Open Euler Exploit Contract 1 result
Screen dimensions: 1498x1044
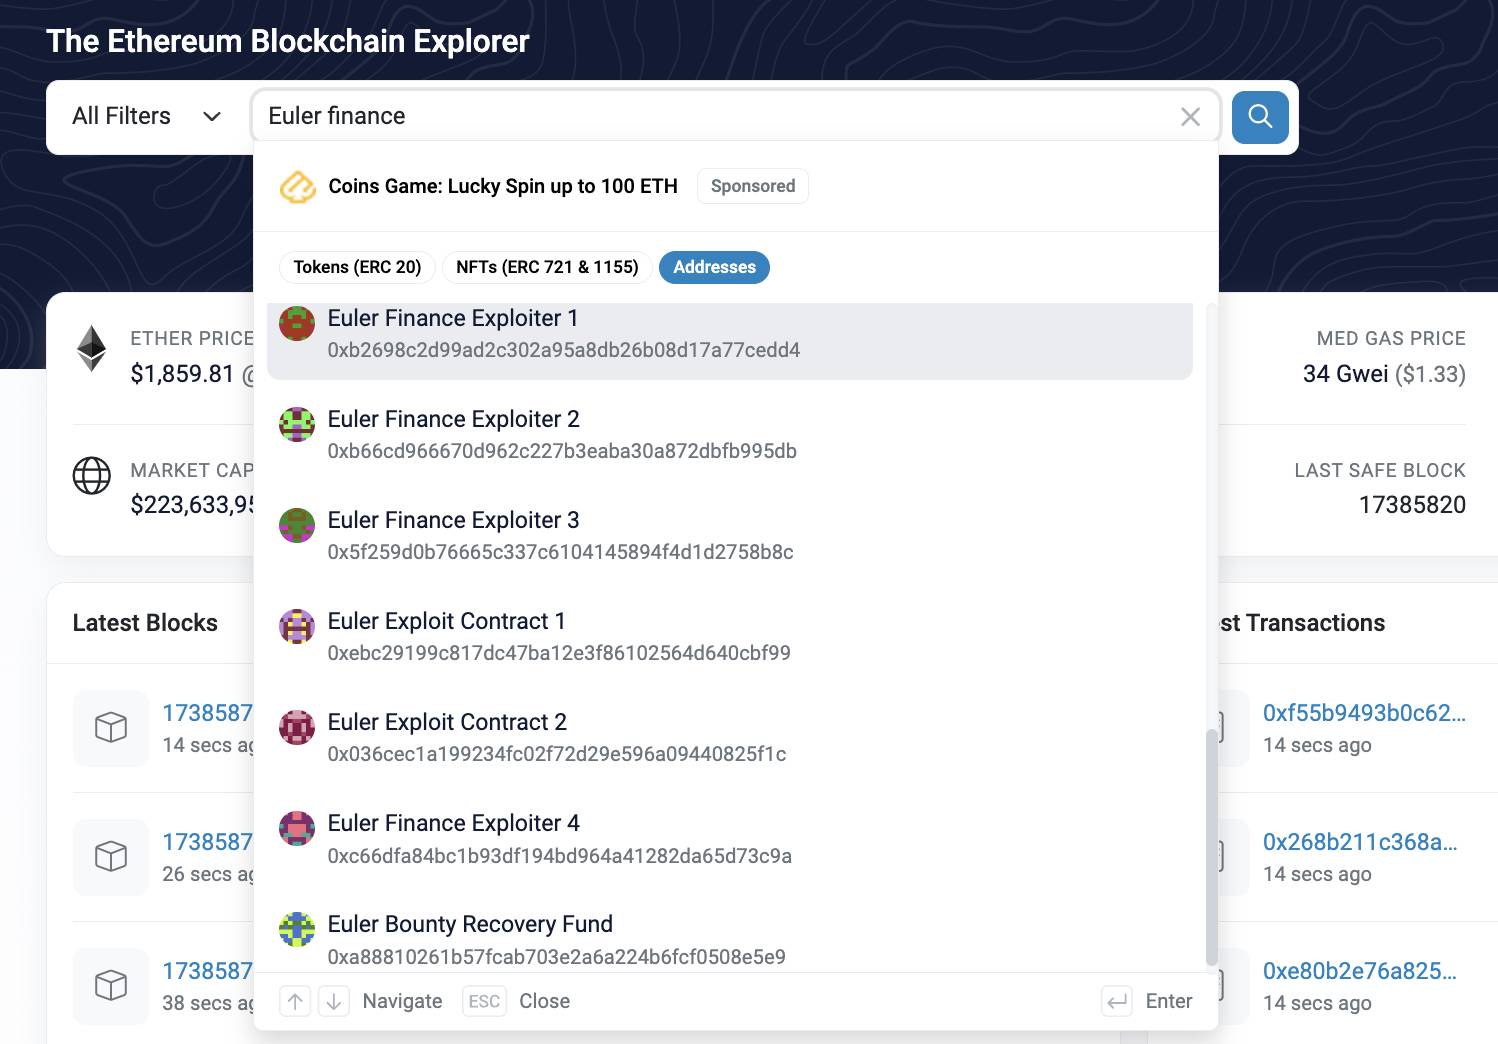tap(730, 637)
